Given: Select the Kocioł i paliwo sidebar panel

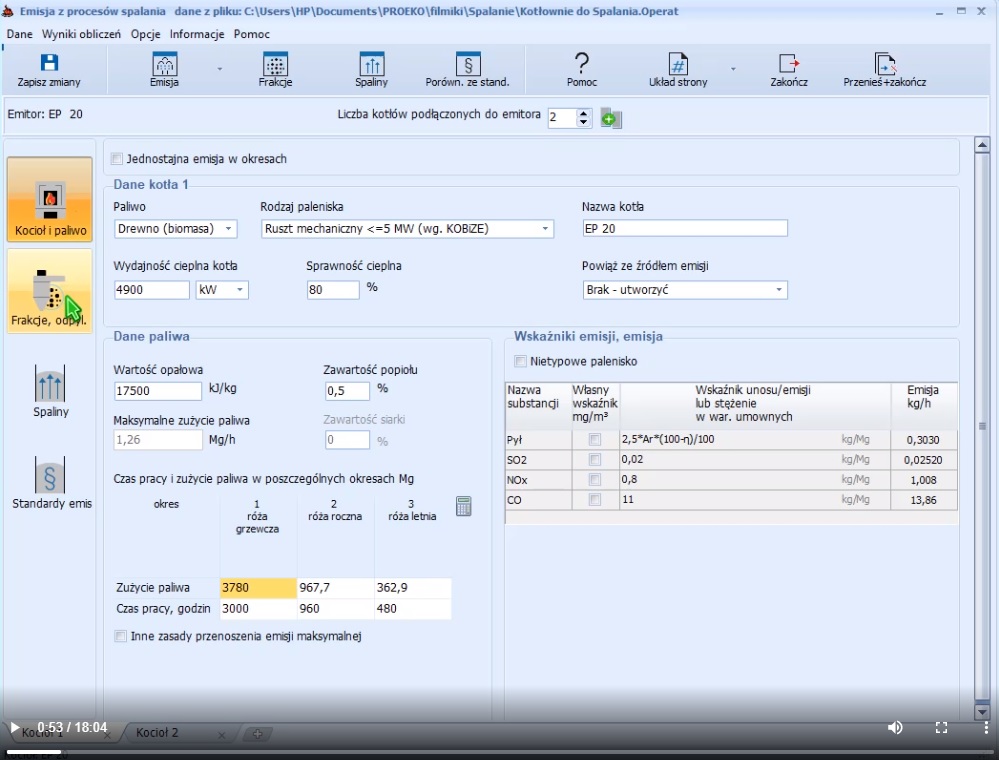Looking at the screenshot, I should tap(50, 199).
